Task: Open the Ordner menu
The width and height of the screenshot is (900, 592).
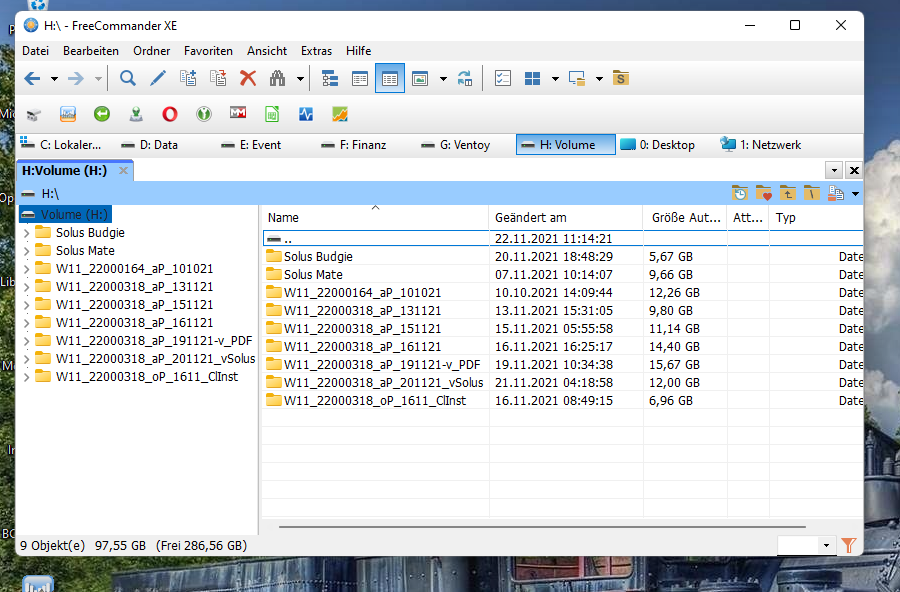Action: 152,51
